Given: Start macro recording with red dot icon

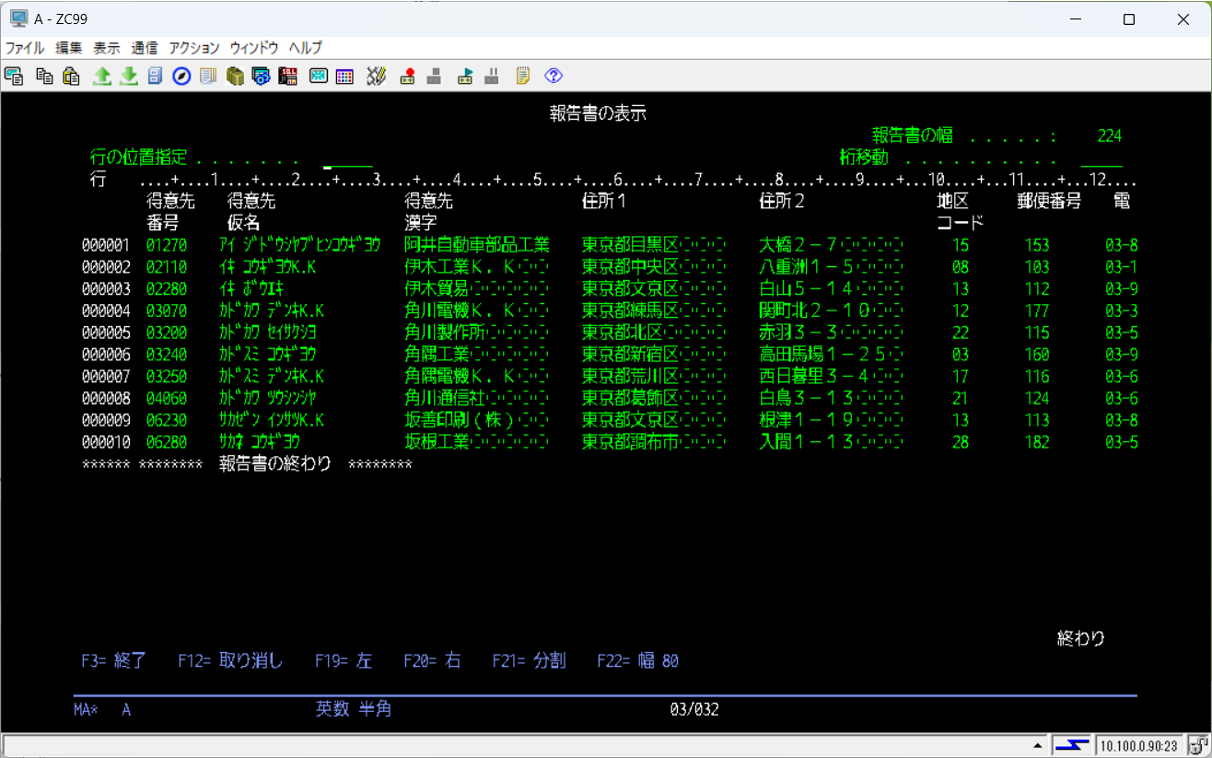Looking at the screenshot, I should [407, 76].
